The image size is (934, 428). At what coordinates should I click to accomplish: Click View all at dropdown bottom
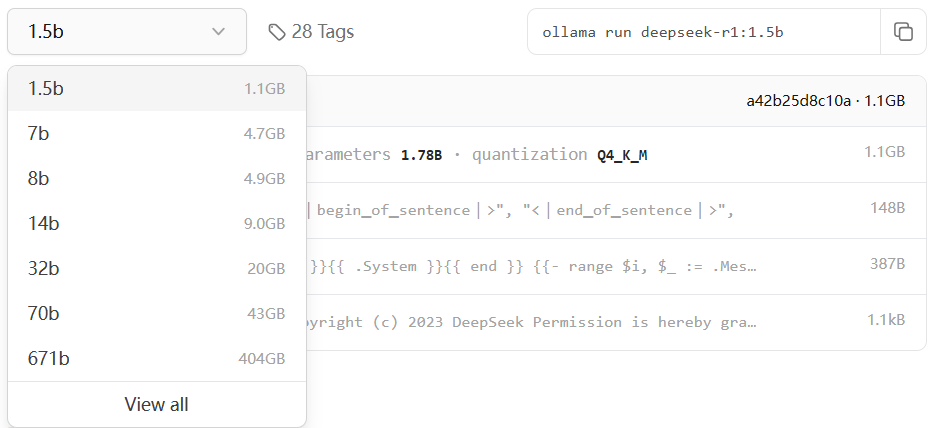click(156, 404)
